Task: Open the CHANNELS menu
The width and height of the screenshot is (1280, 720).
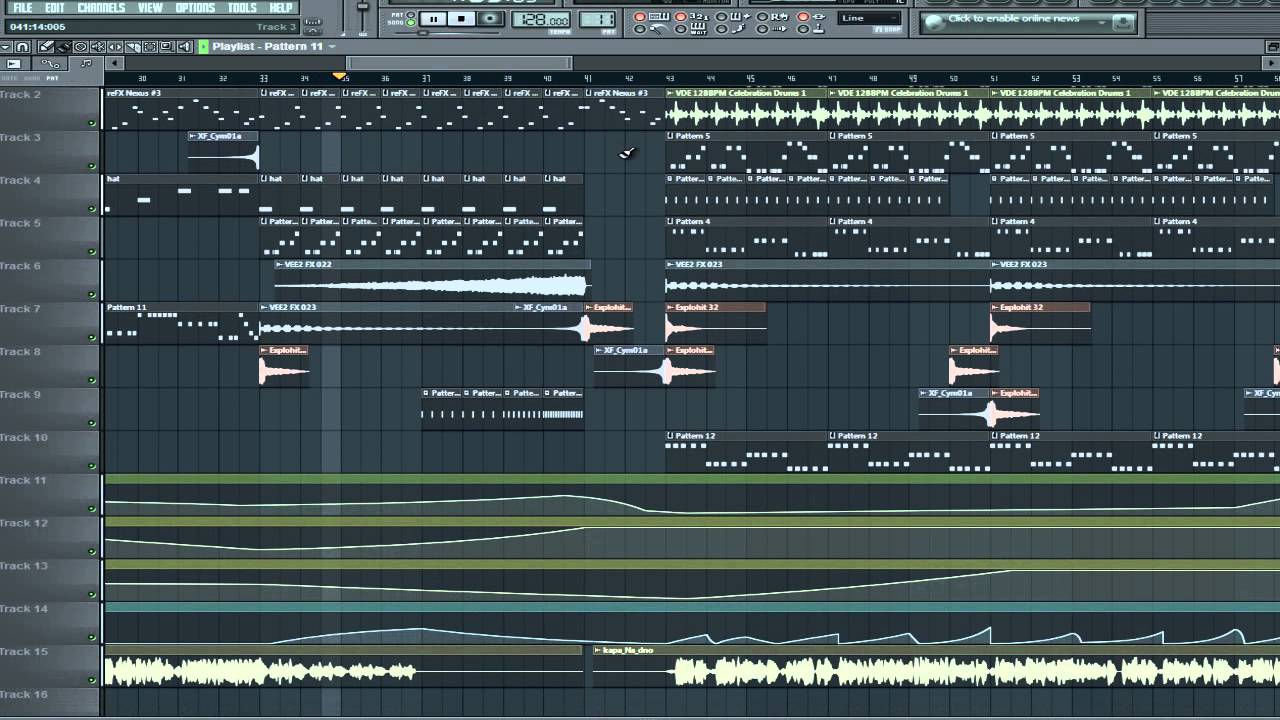Action: click(x=101, y=8)
